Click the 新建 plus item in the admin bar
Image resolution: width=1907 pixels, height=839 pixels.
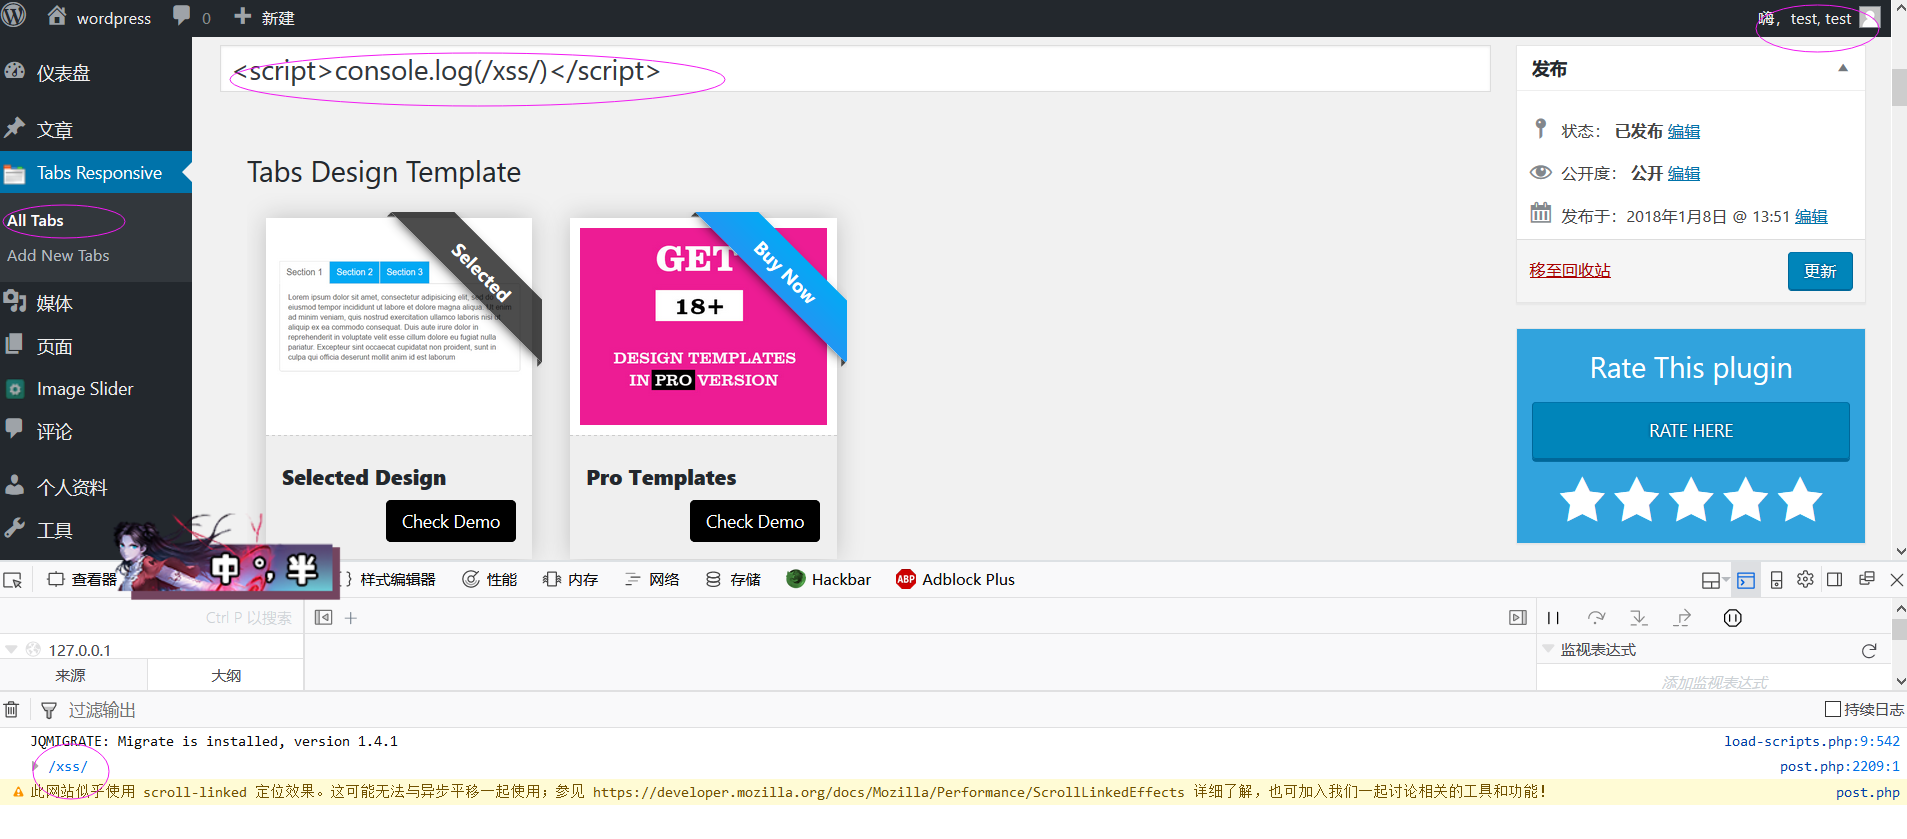click(x=264, y=17)
